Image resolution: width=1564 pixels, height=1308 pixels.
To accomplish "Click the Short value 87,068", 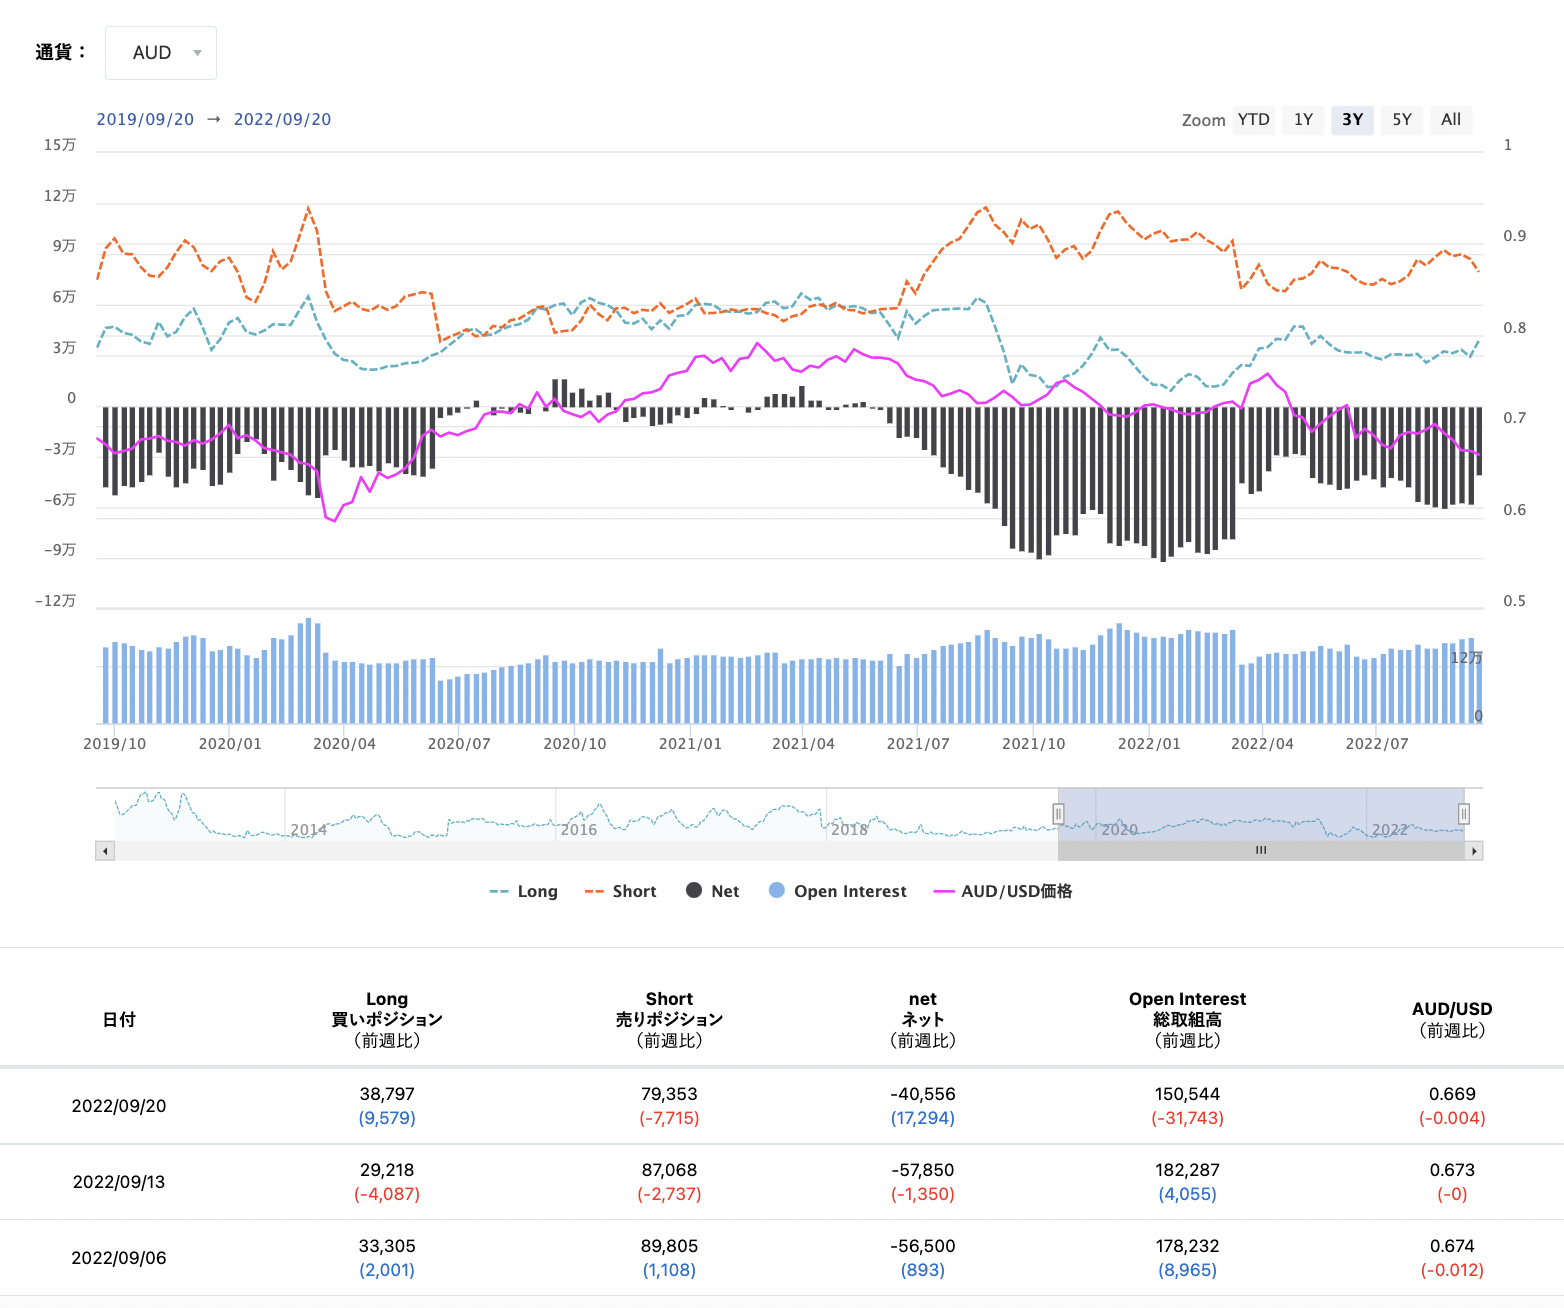I will tap(669, 1170).
